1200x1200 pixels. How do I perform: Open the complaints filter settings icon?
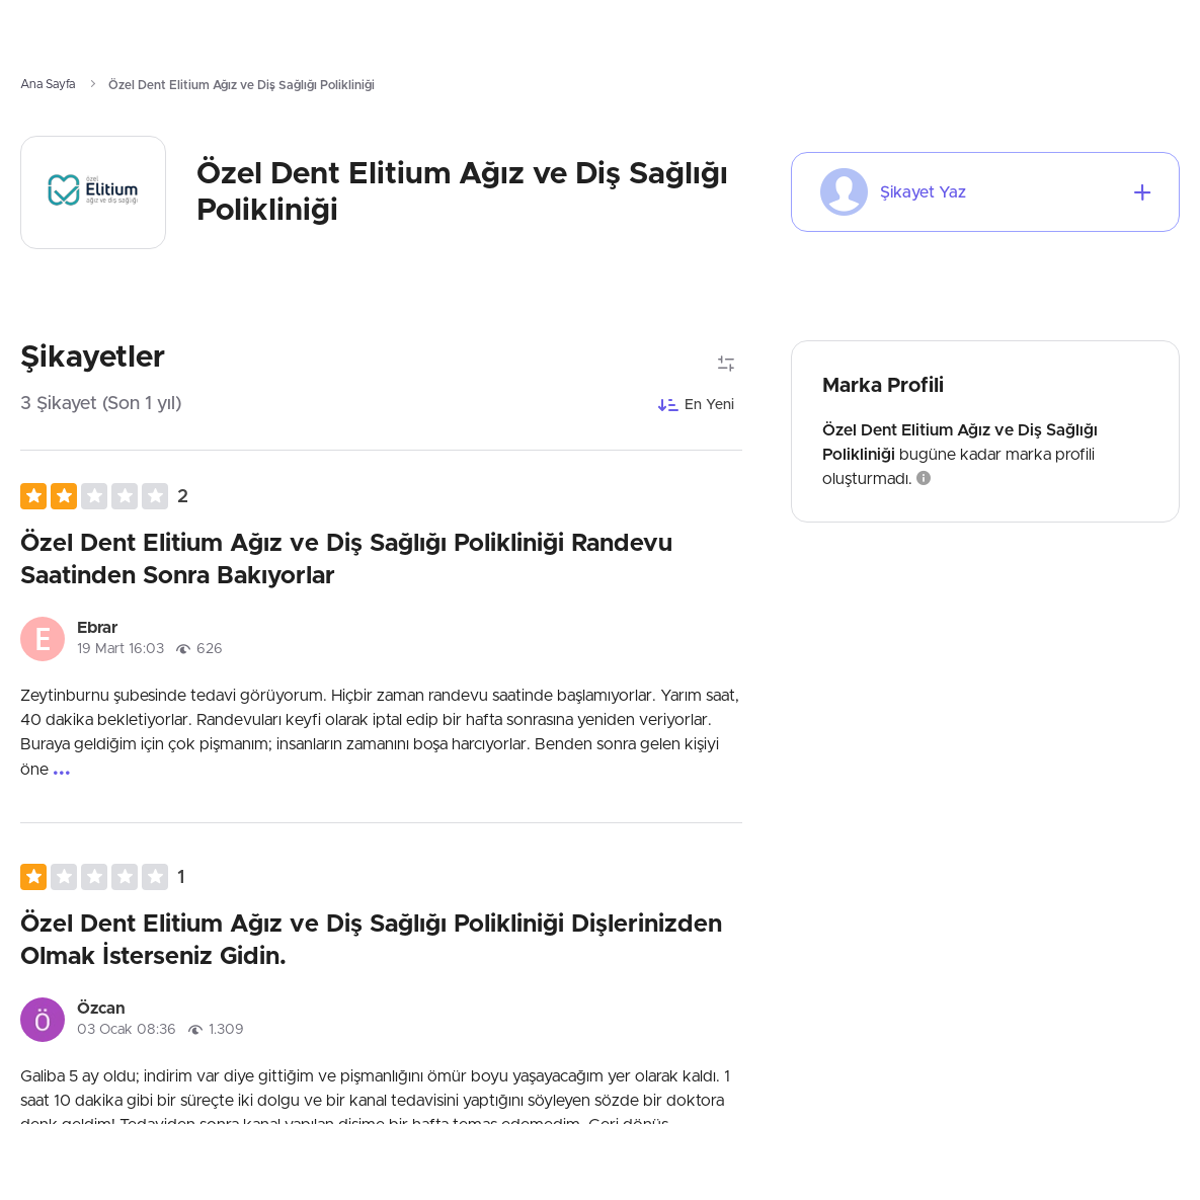(x=726, y=364)
